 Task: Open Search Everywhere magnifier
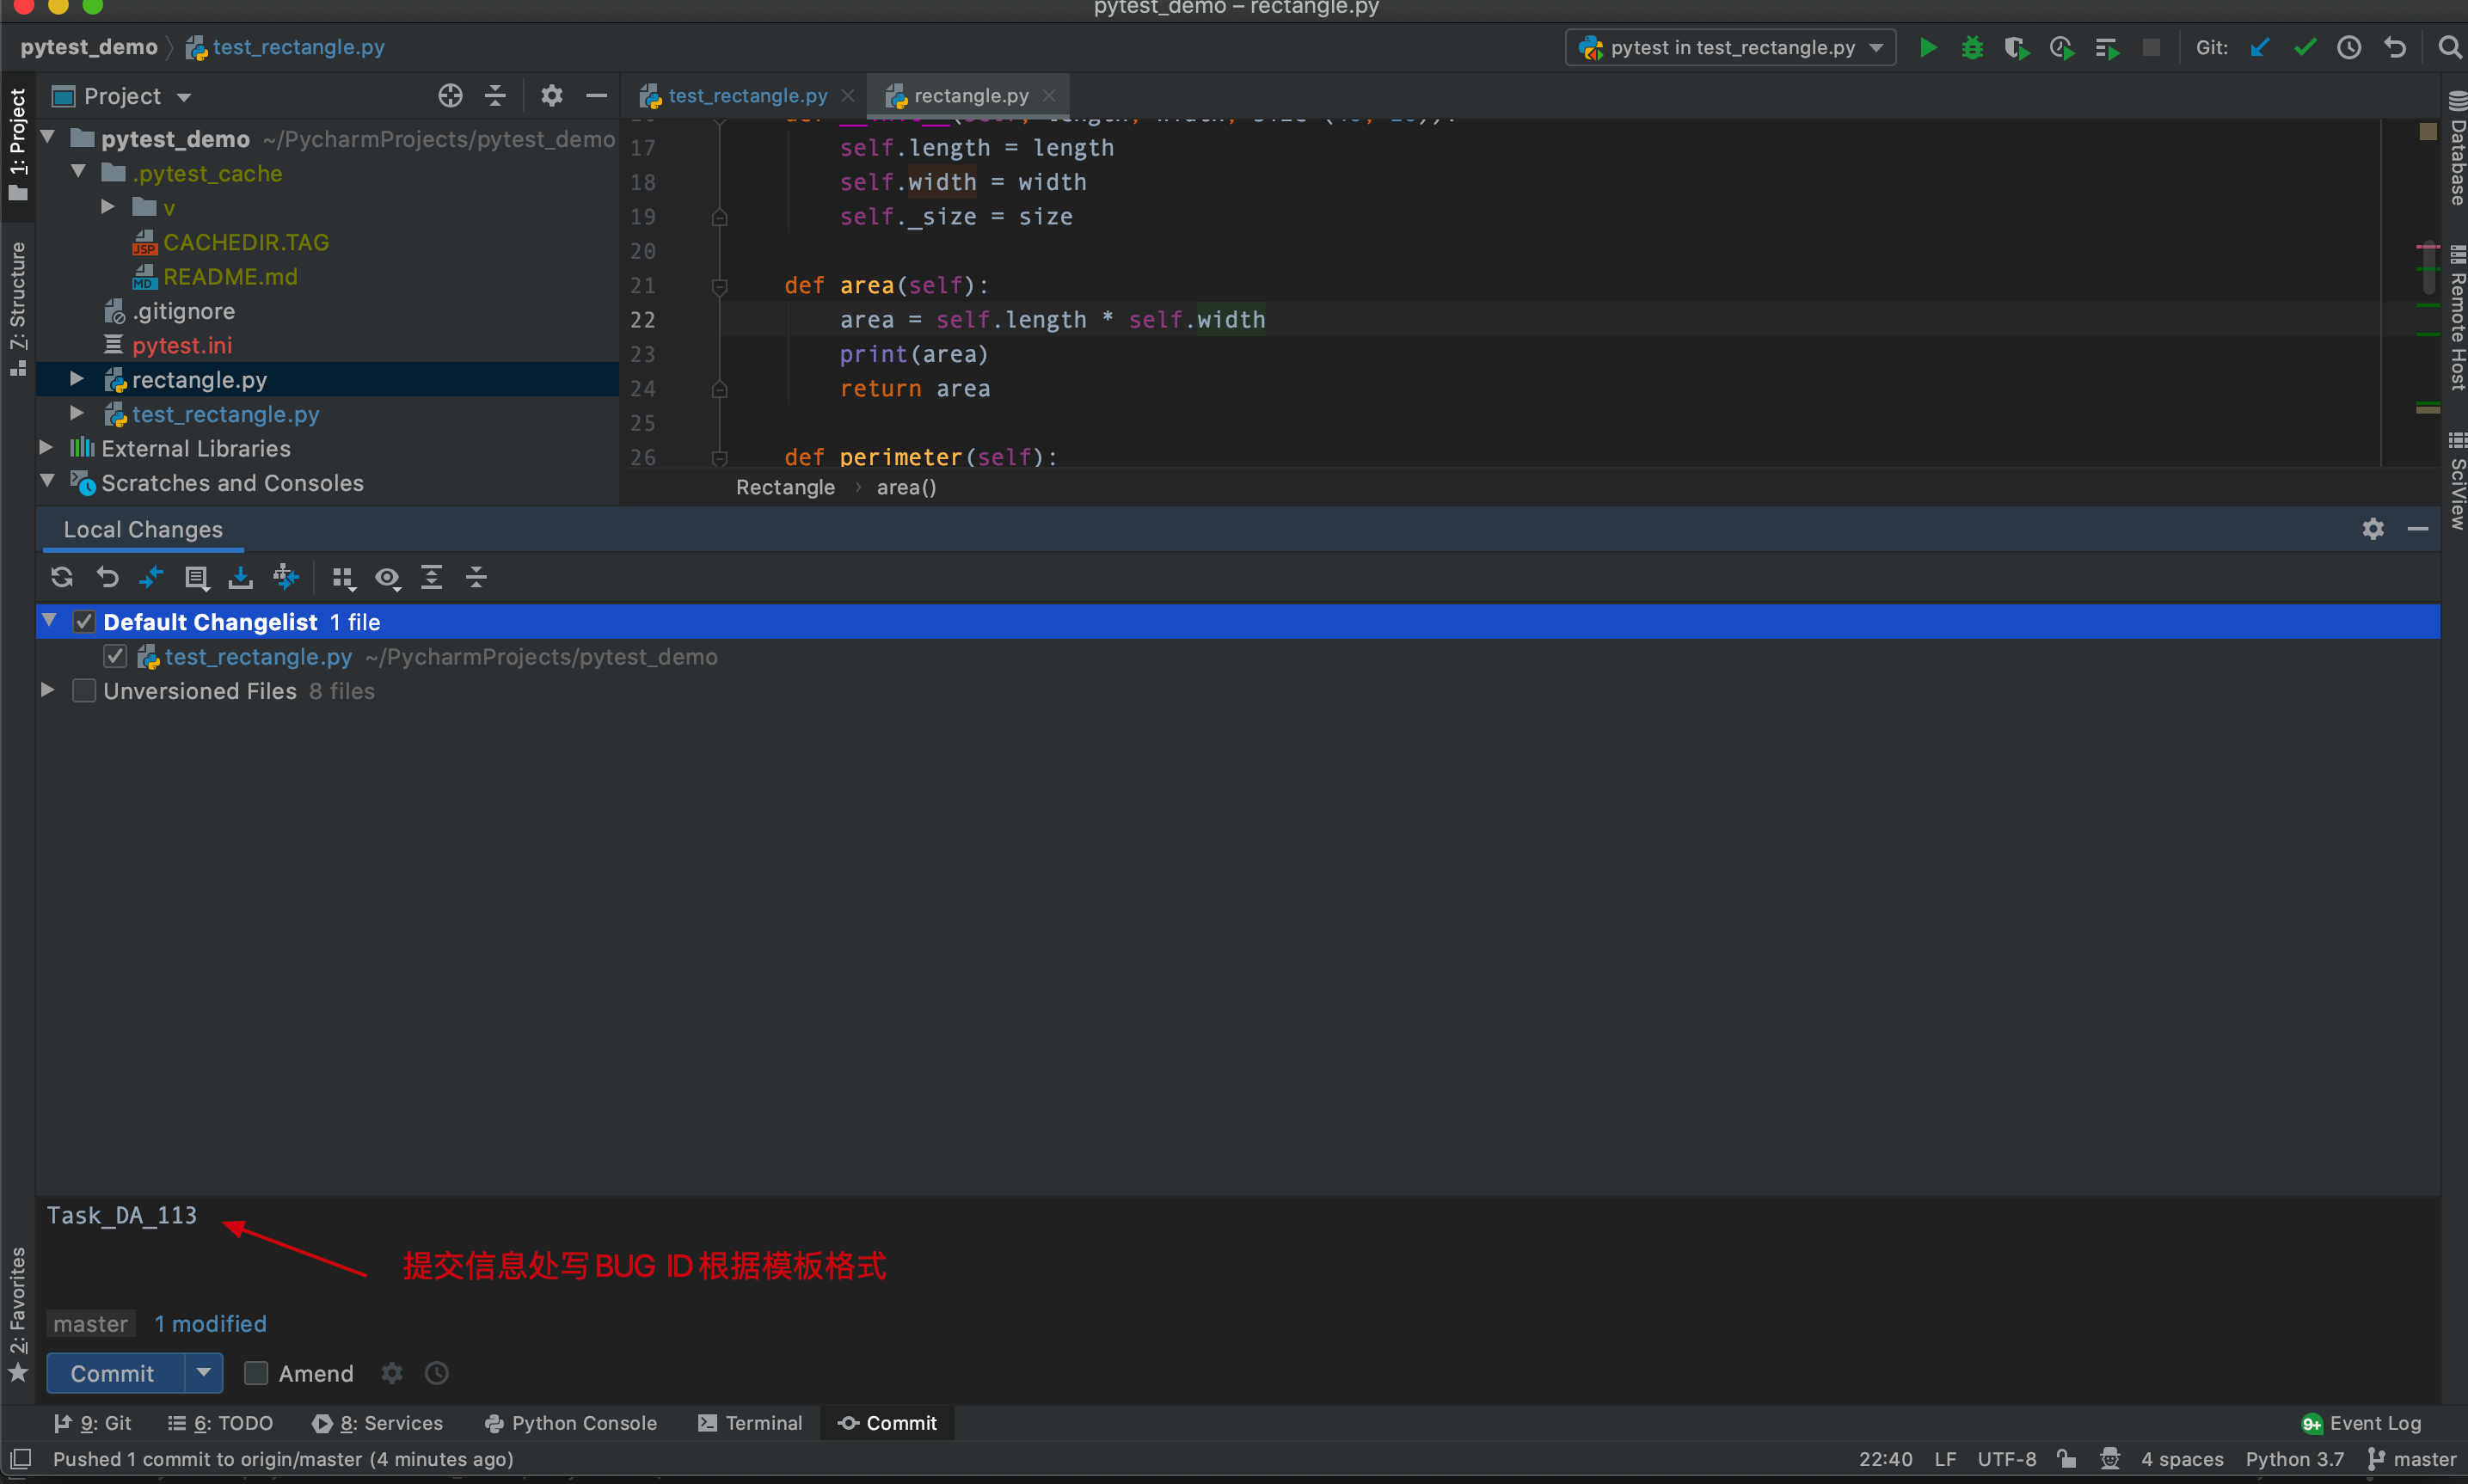[x=2449, y=47]
